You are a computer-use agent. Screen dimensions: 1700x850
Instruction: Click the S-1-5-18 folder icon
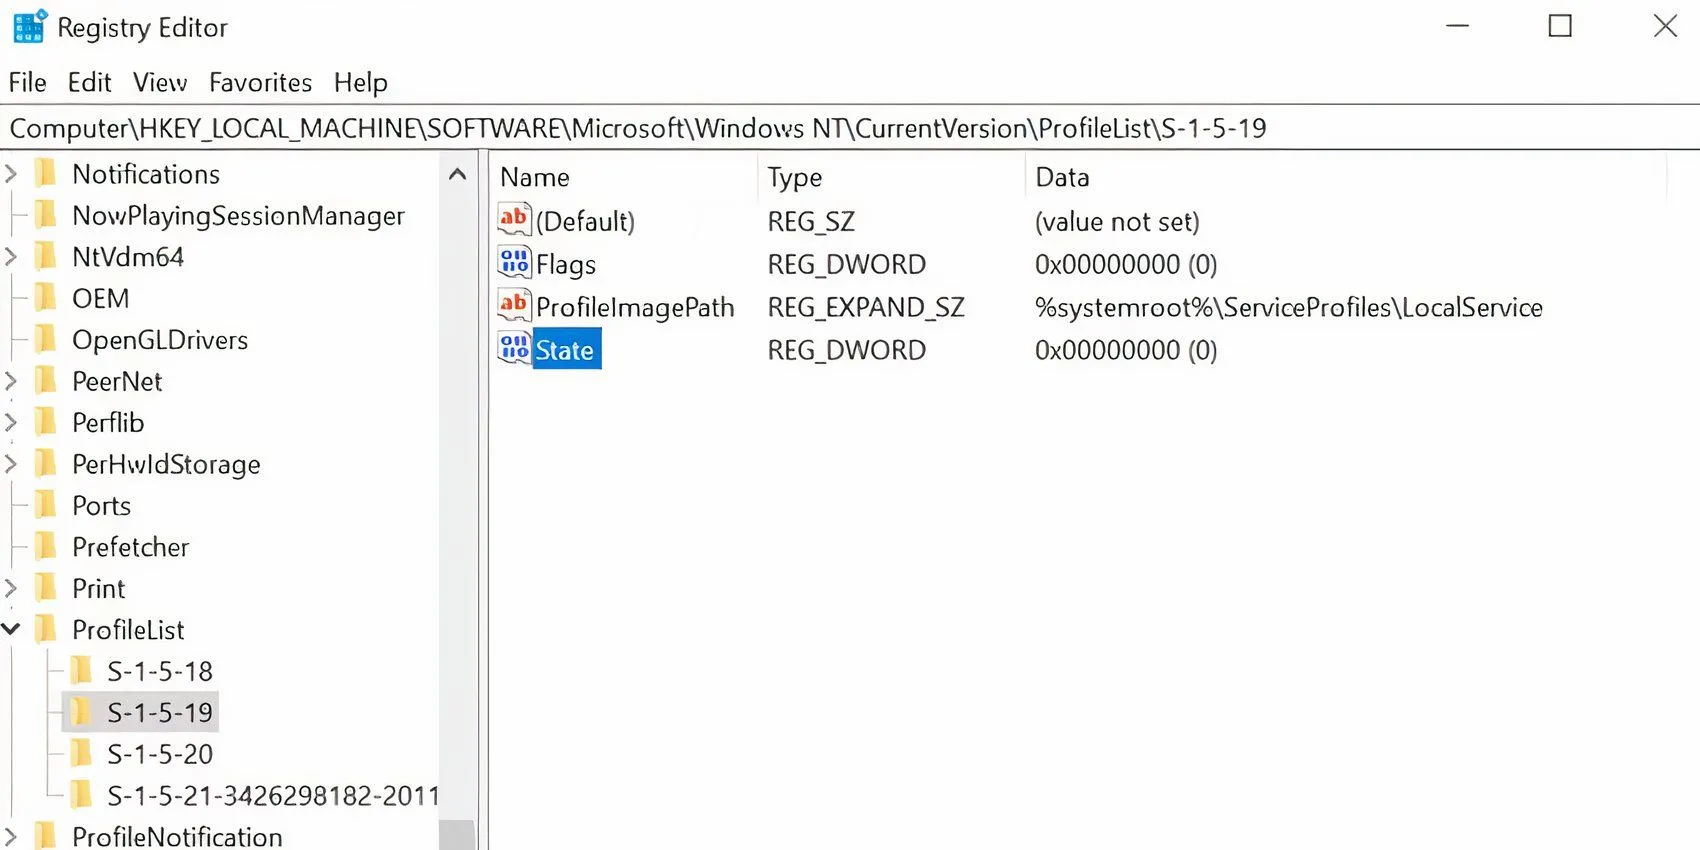(x=81, y=671)
